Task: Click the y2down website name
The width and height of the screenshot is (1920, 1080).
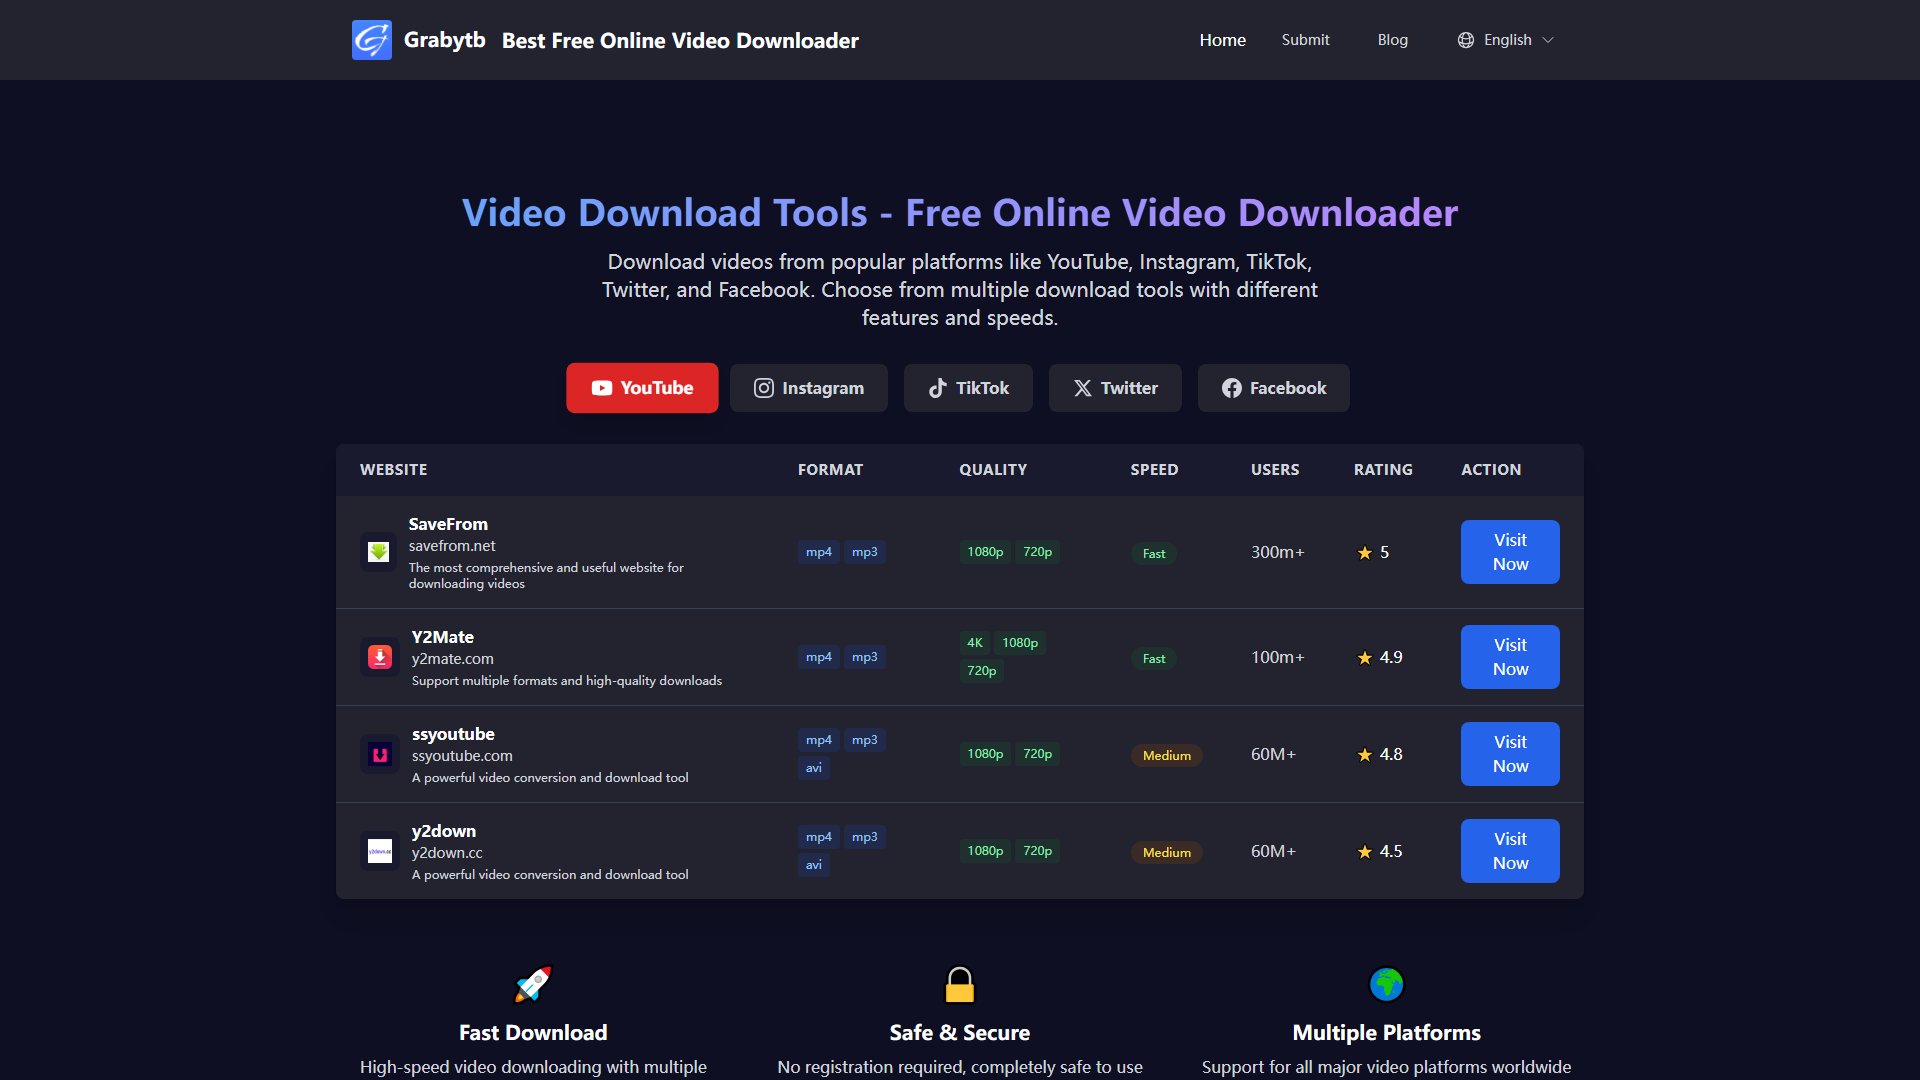Action: [444, 831]
